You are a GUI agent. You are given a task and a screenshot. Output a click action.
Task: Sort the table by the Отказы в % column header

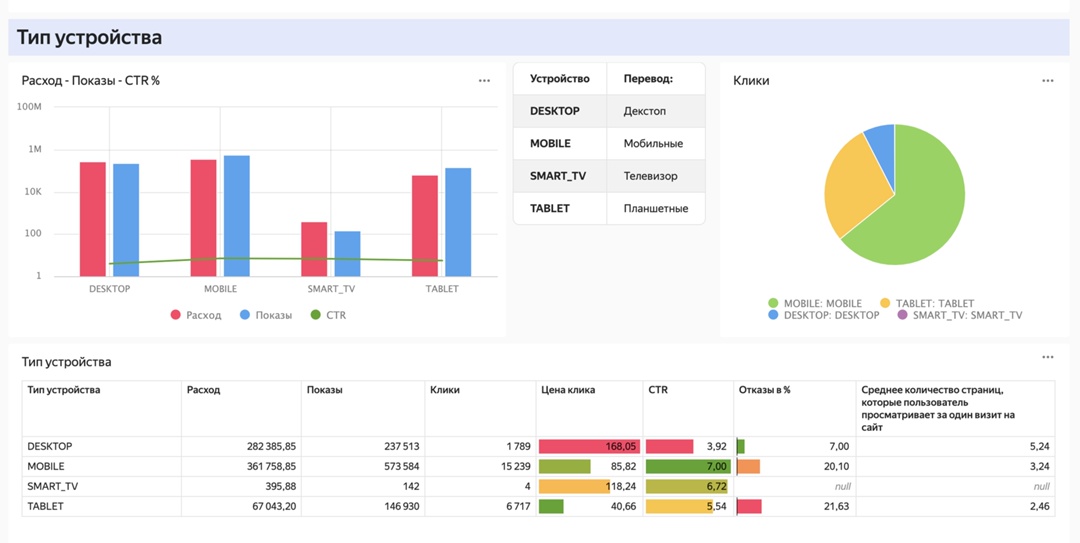764,390
